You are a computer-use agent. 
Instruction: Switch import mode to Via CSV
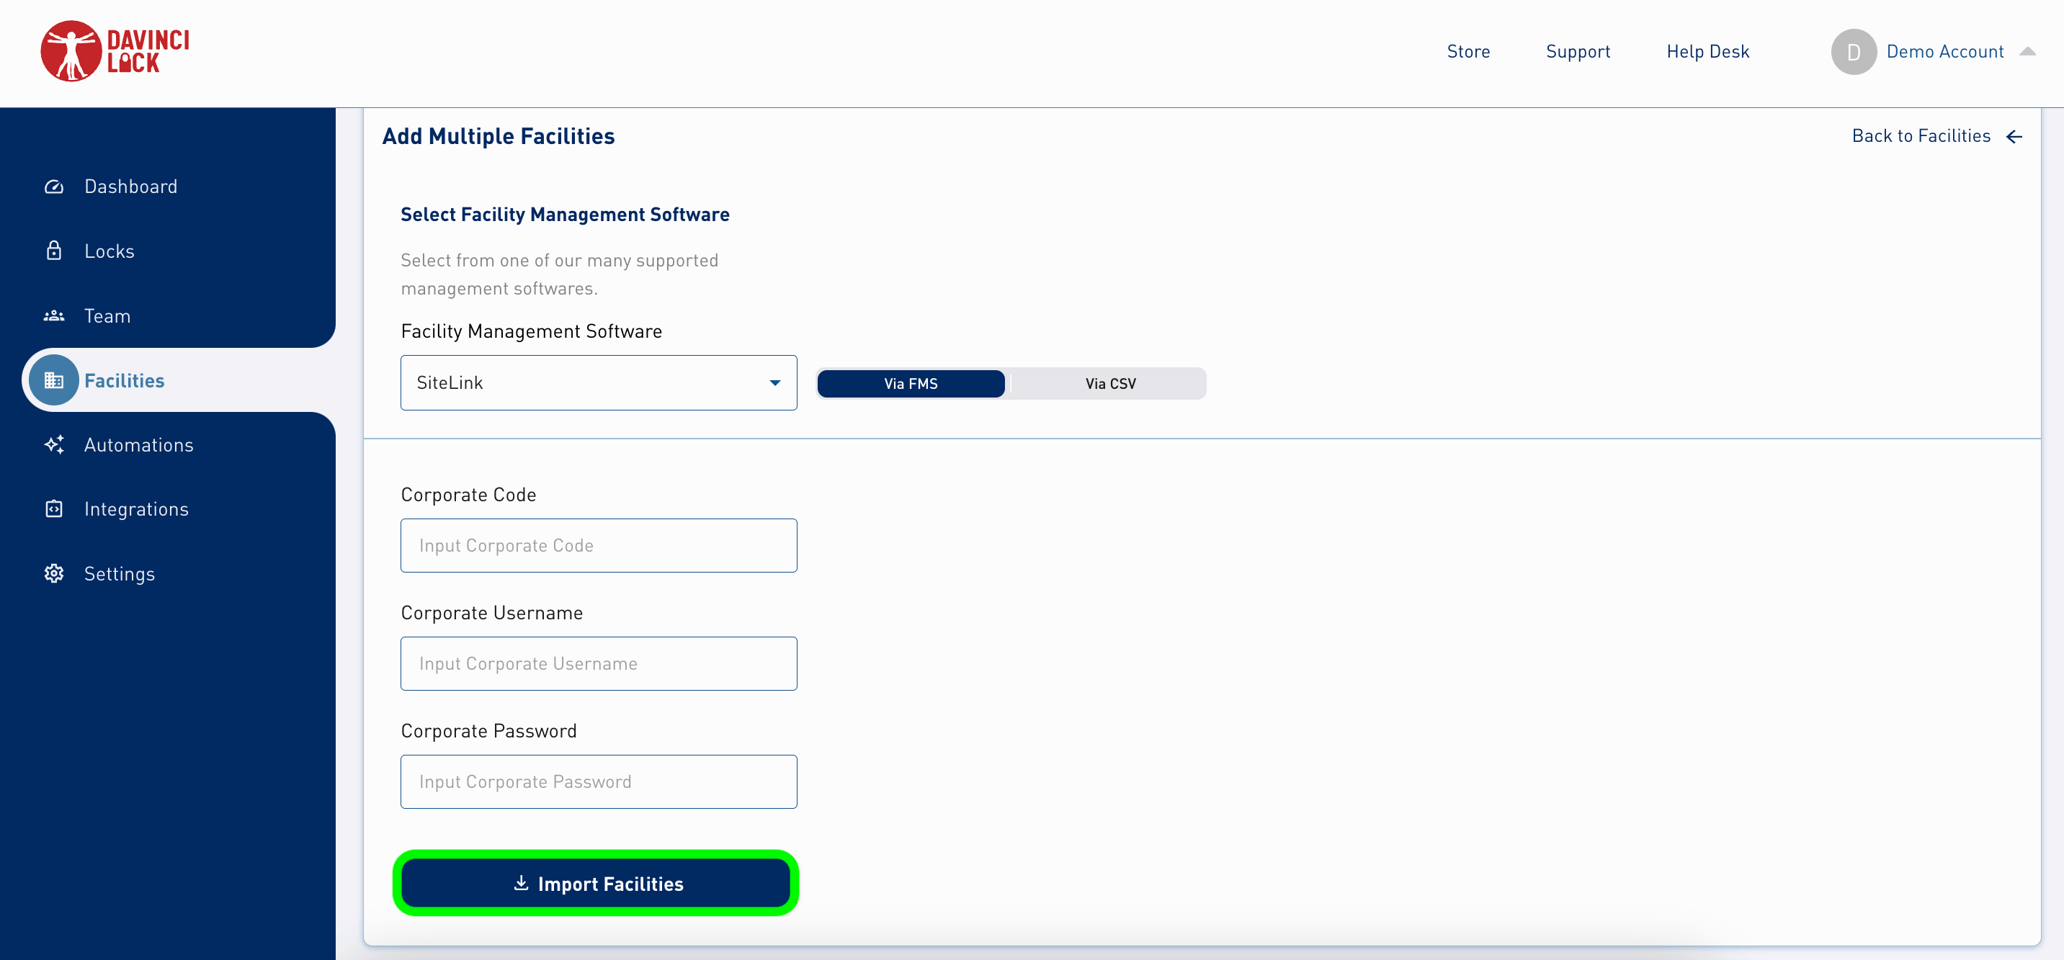1109,384
